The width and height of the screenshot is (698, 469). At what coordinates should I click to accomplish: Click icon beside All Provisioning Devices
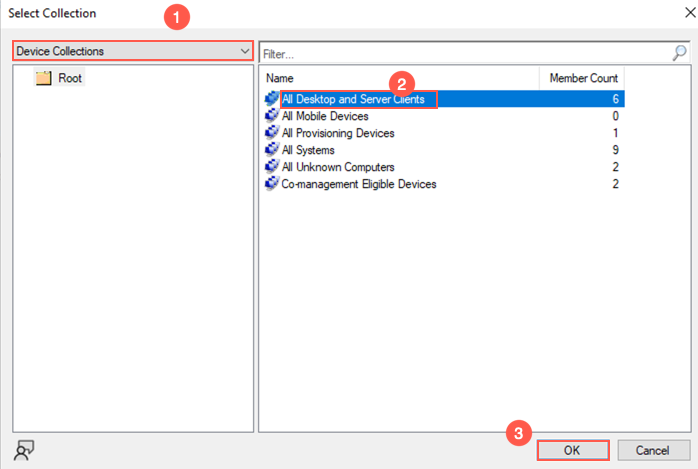[272, 133]
